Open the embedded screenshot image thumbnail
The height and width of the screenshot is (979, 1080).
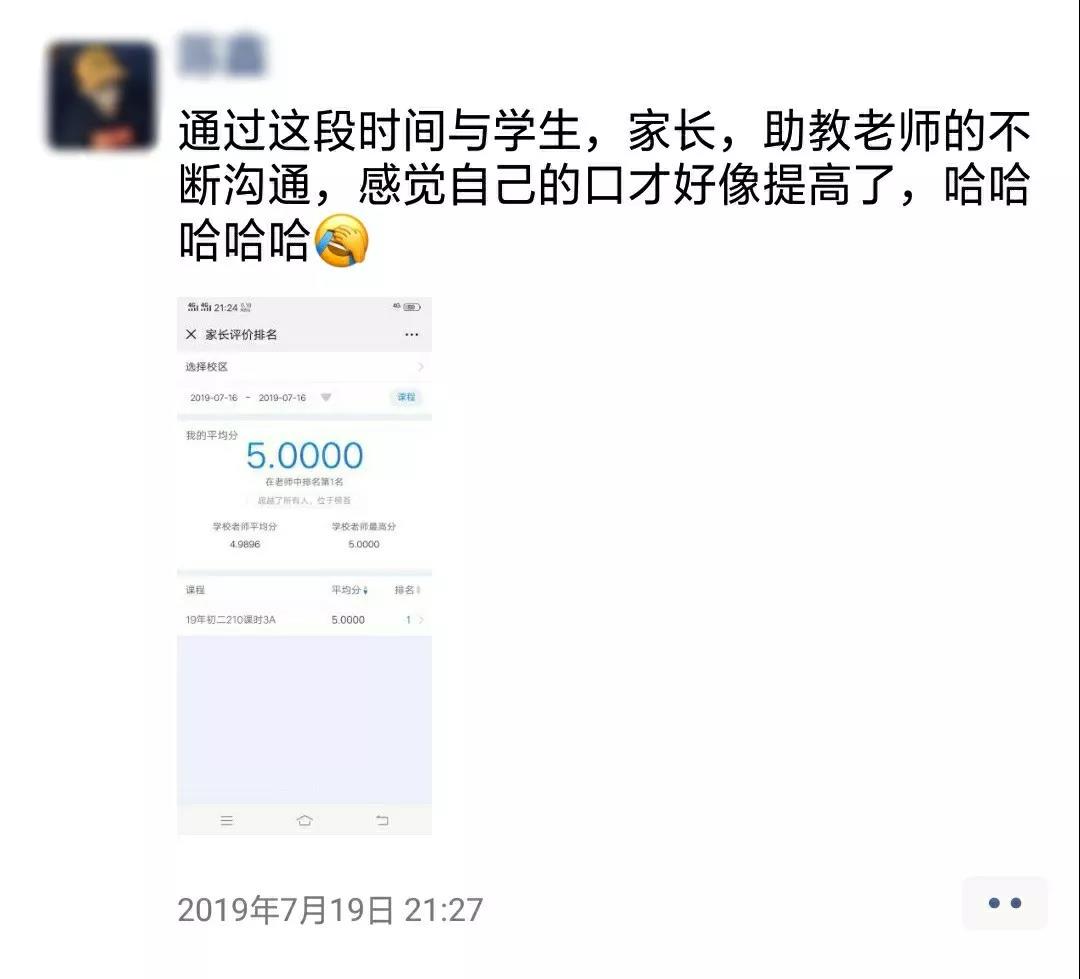pyautogui.click(x=304, y=566)
